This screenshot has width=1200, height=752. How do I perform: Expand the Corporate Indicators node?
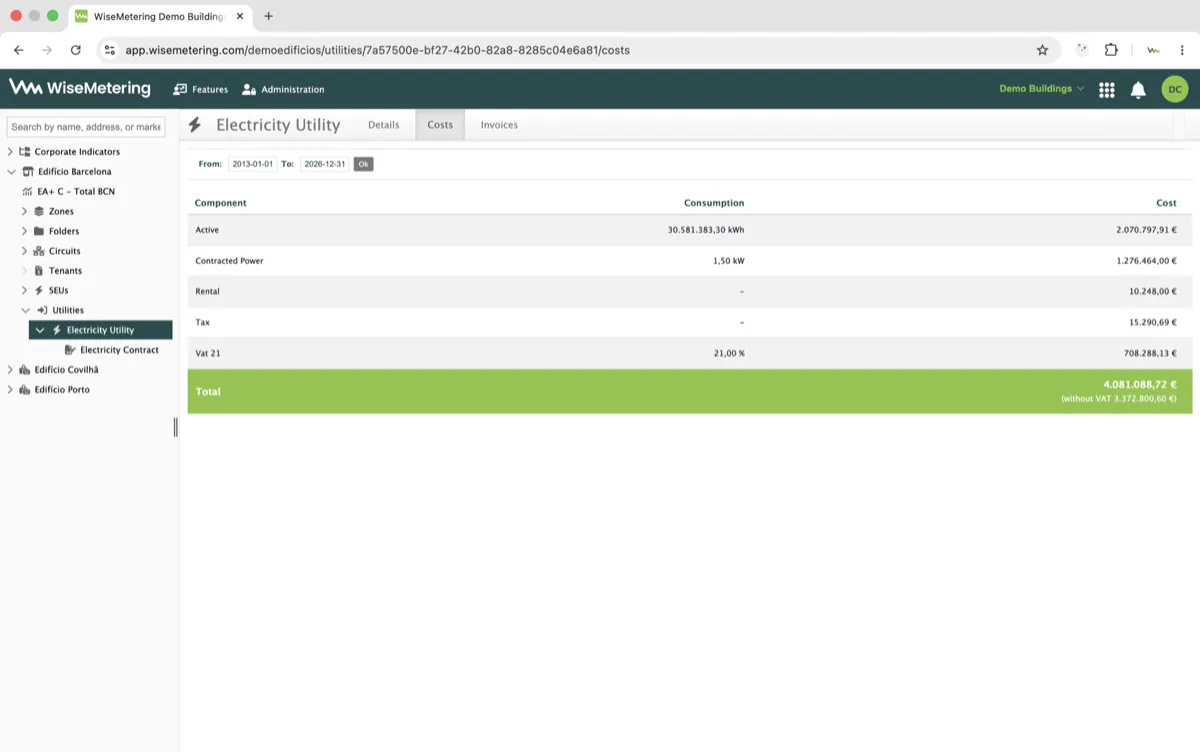pos(10,152)
